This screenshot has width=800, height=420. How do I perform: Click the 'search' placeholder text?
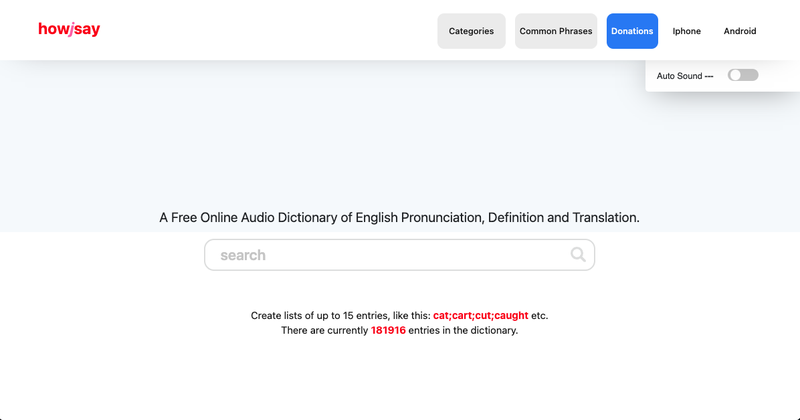coord(243,255)
